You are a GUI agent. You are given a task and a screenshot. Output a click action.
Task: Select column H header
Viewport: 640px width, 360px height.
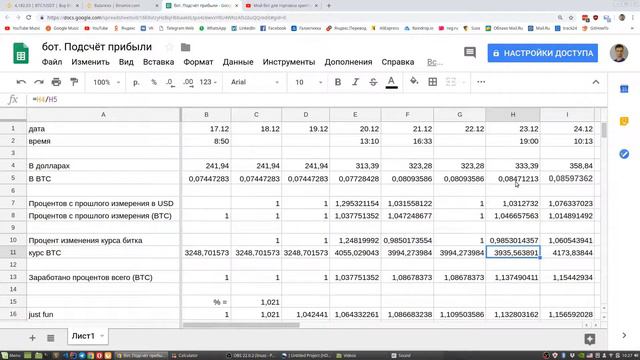coord(513,115)
